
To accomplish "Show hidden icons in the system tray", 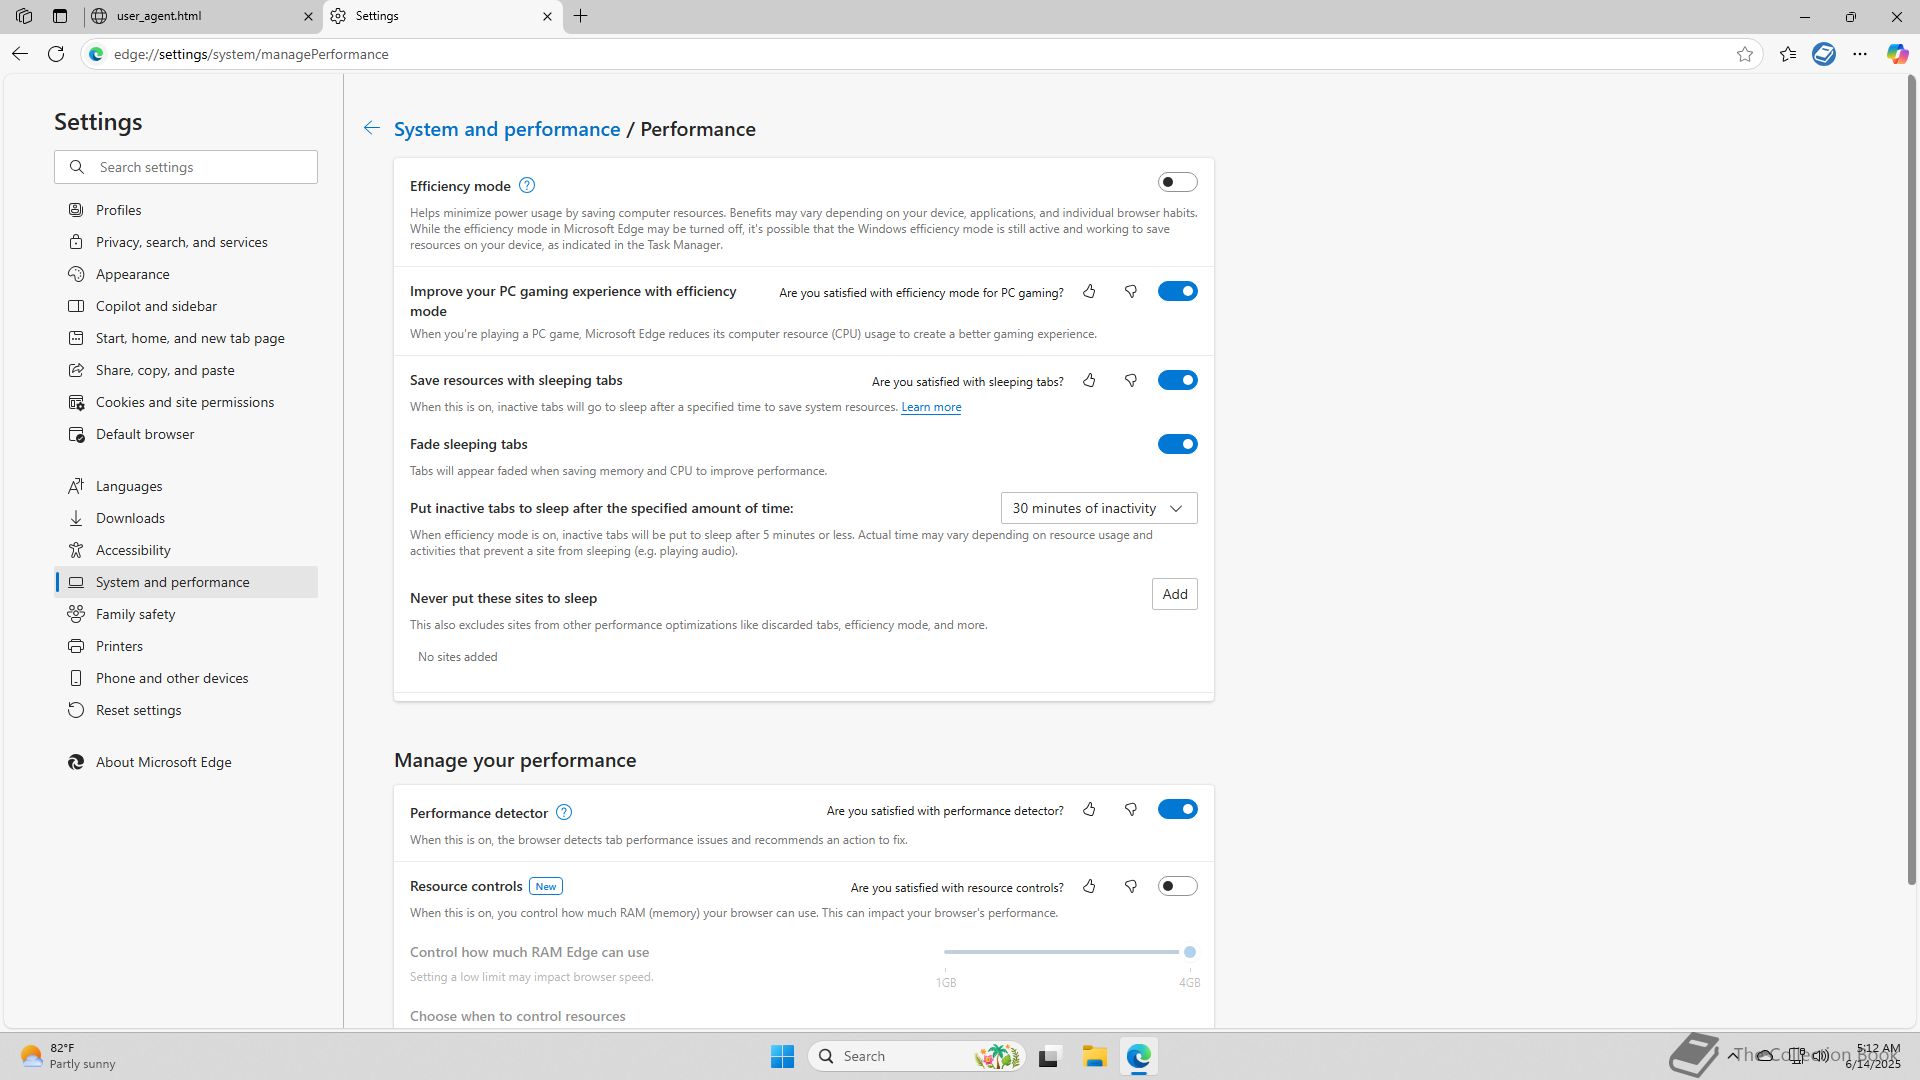I will (x=1732, y=1055).
